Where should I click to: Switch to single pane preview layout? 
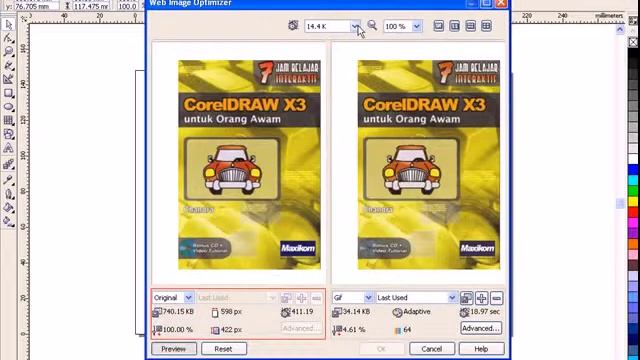coord(438,26)
